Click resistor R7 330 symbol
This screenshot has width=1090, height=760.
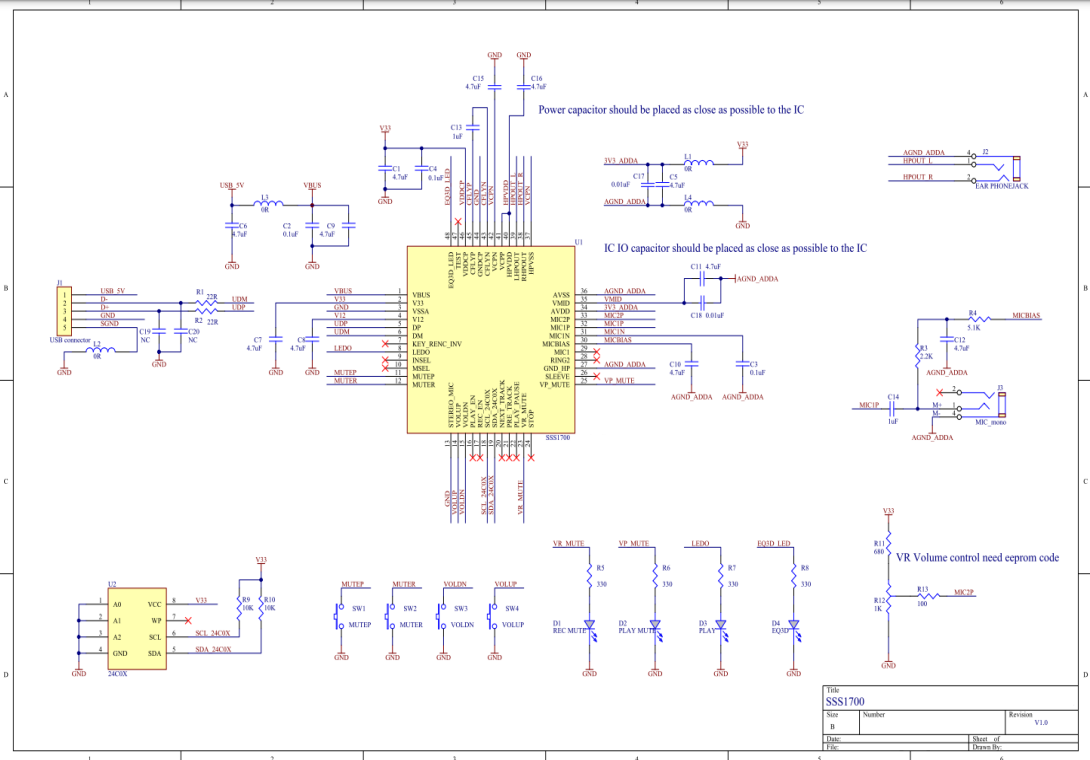click(x=721, y=576)
